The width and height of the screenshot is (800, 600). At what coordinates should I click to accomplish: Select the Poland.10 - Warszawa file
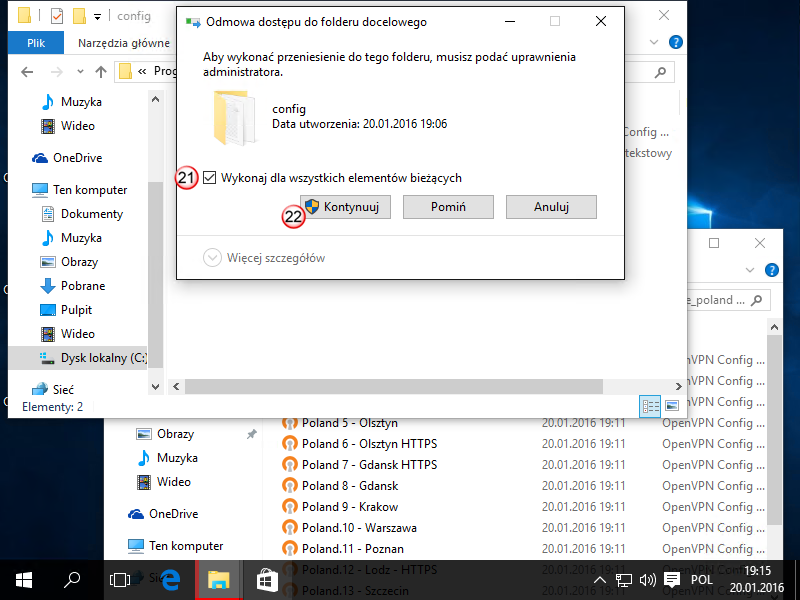click(x=349, y=528)
